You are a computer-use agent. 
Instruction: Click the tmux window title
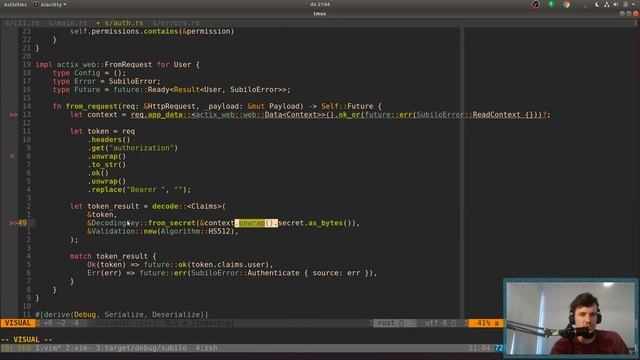click(x=320, y=13)
